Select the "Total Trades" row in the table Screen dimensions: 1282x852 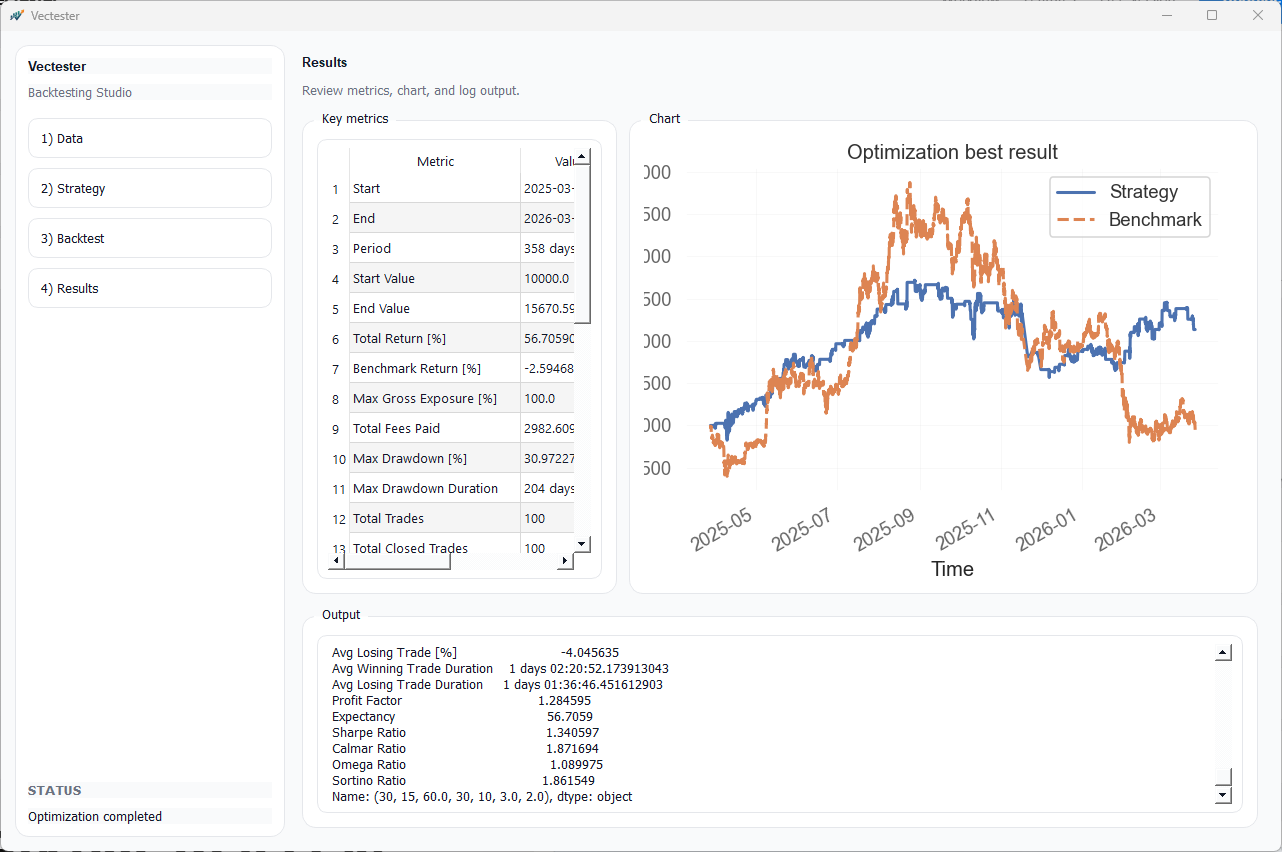pos(434,518)
